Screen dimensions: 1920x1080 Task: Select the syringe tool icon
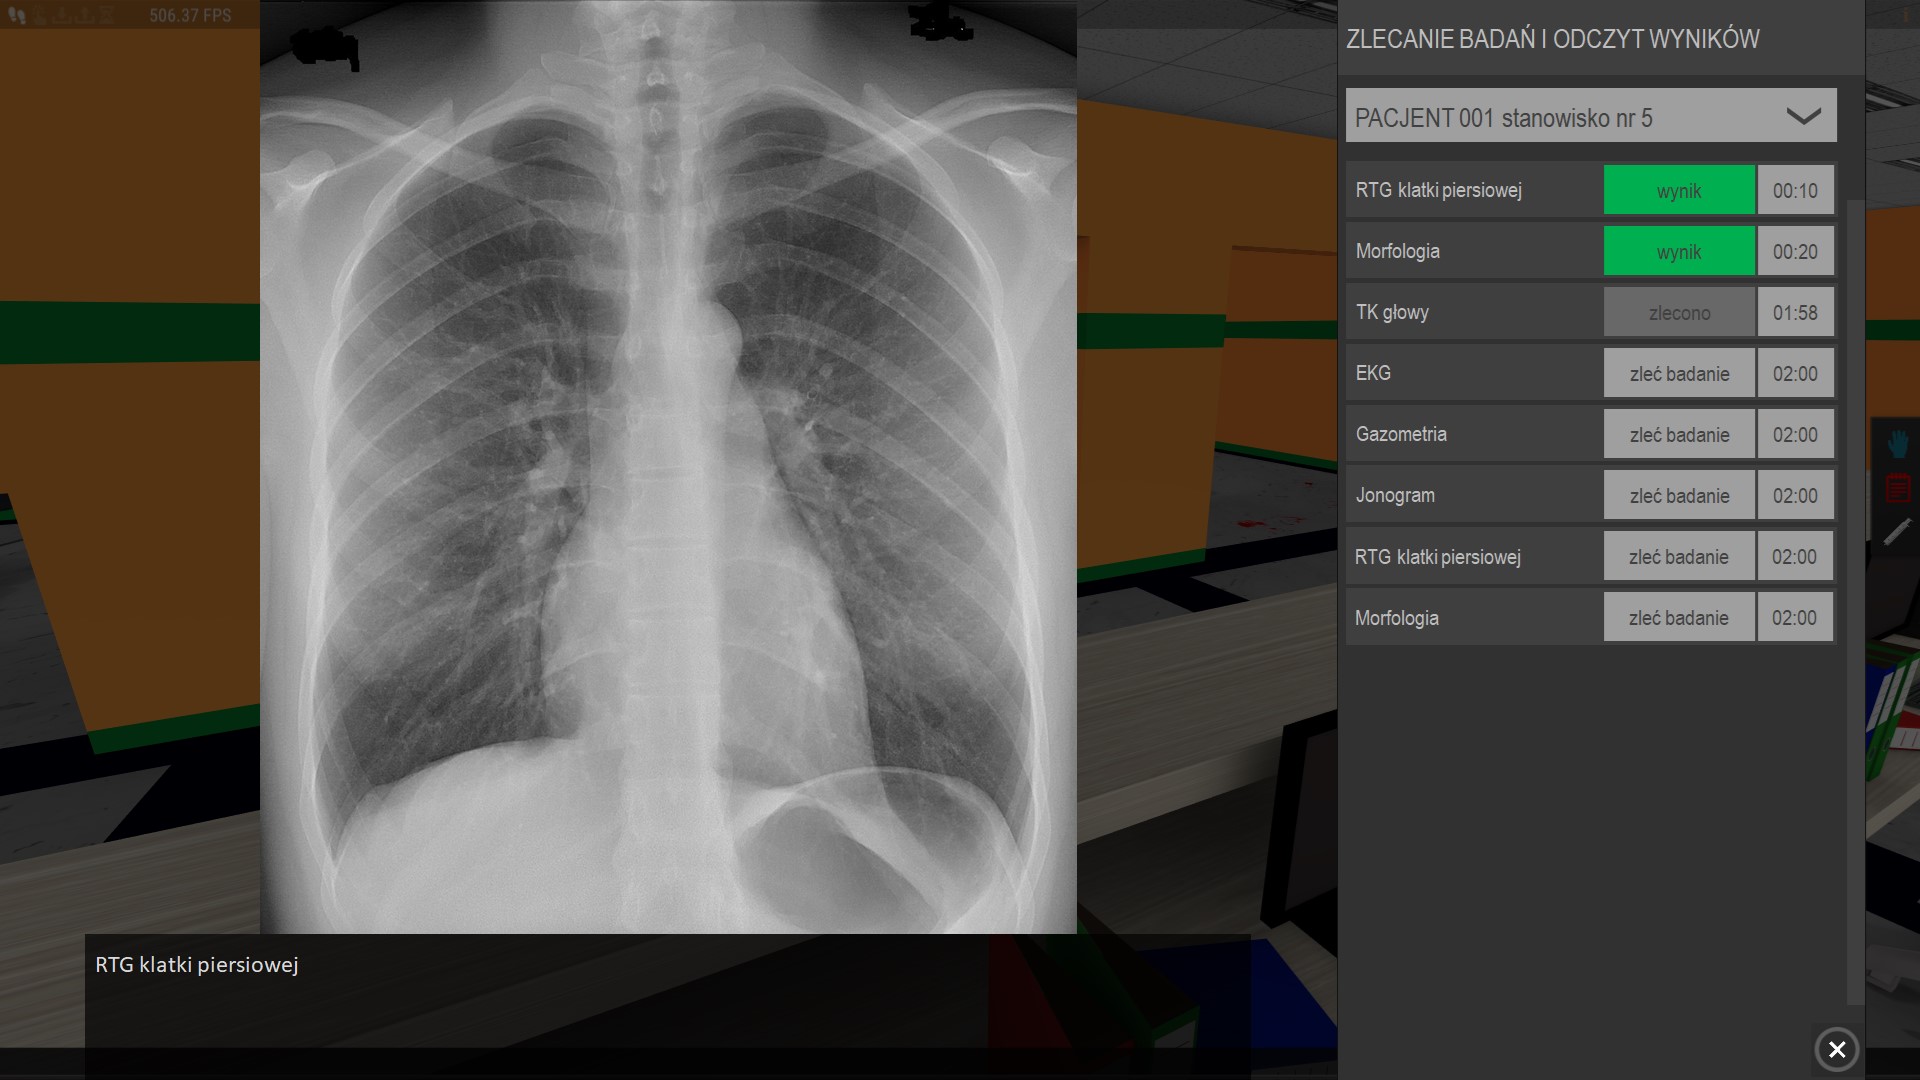(x=1897, y=532)
